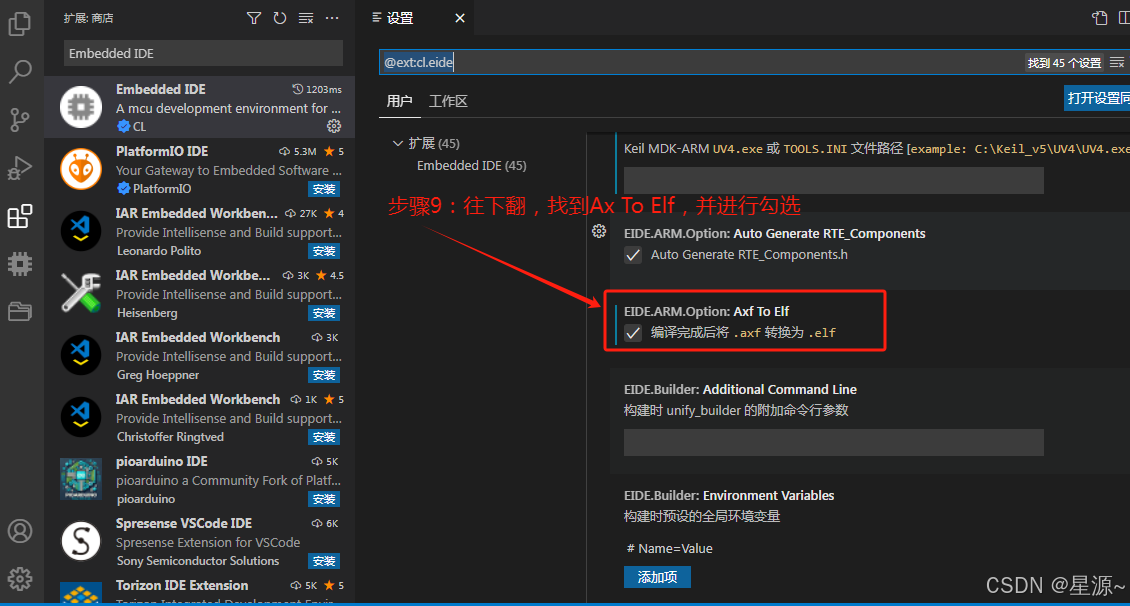Install IAR Embedded Workbench by Leonardo Polito
The height and width of the screenshot is (606, 1130).
(x=324, y=251)
